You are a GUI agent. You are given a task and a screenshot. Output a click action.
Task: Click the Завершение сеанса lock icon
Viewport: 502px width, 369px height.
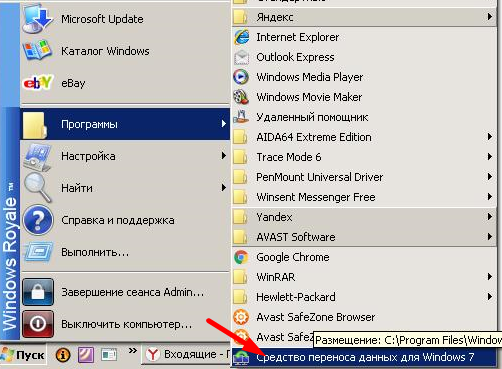38,292
